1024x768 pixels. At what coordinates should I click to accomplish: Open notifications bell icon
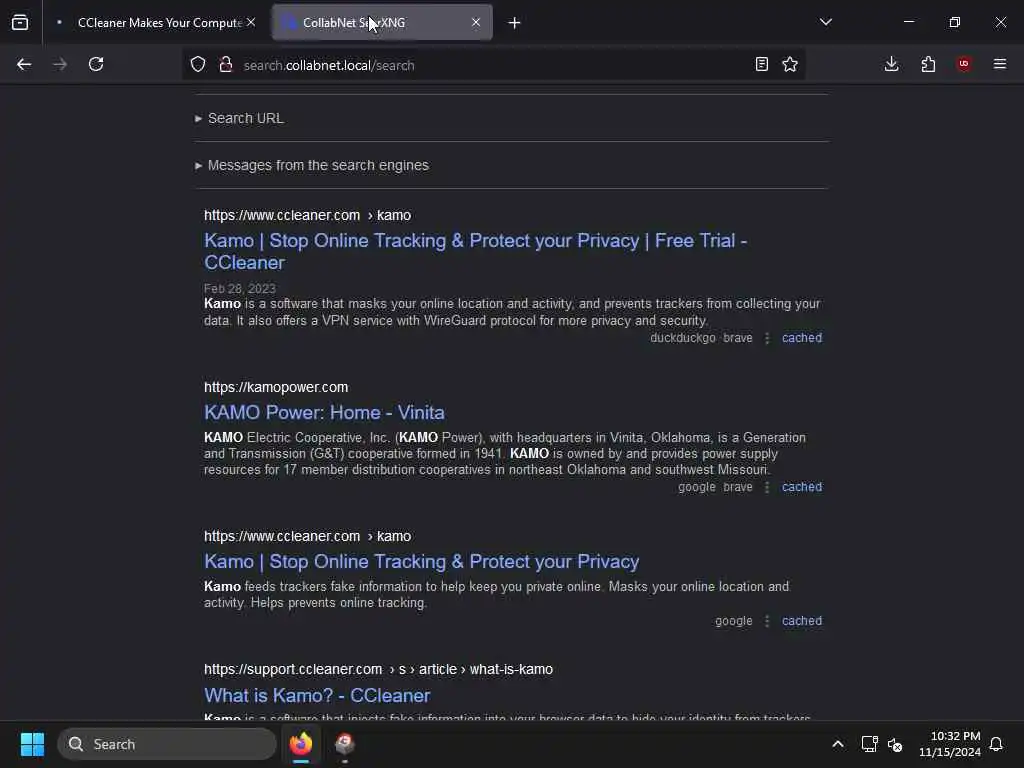pos(996,744)
